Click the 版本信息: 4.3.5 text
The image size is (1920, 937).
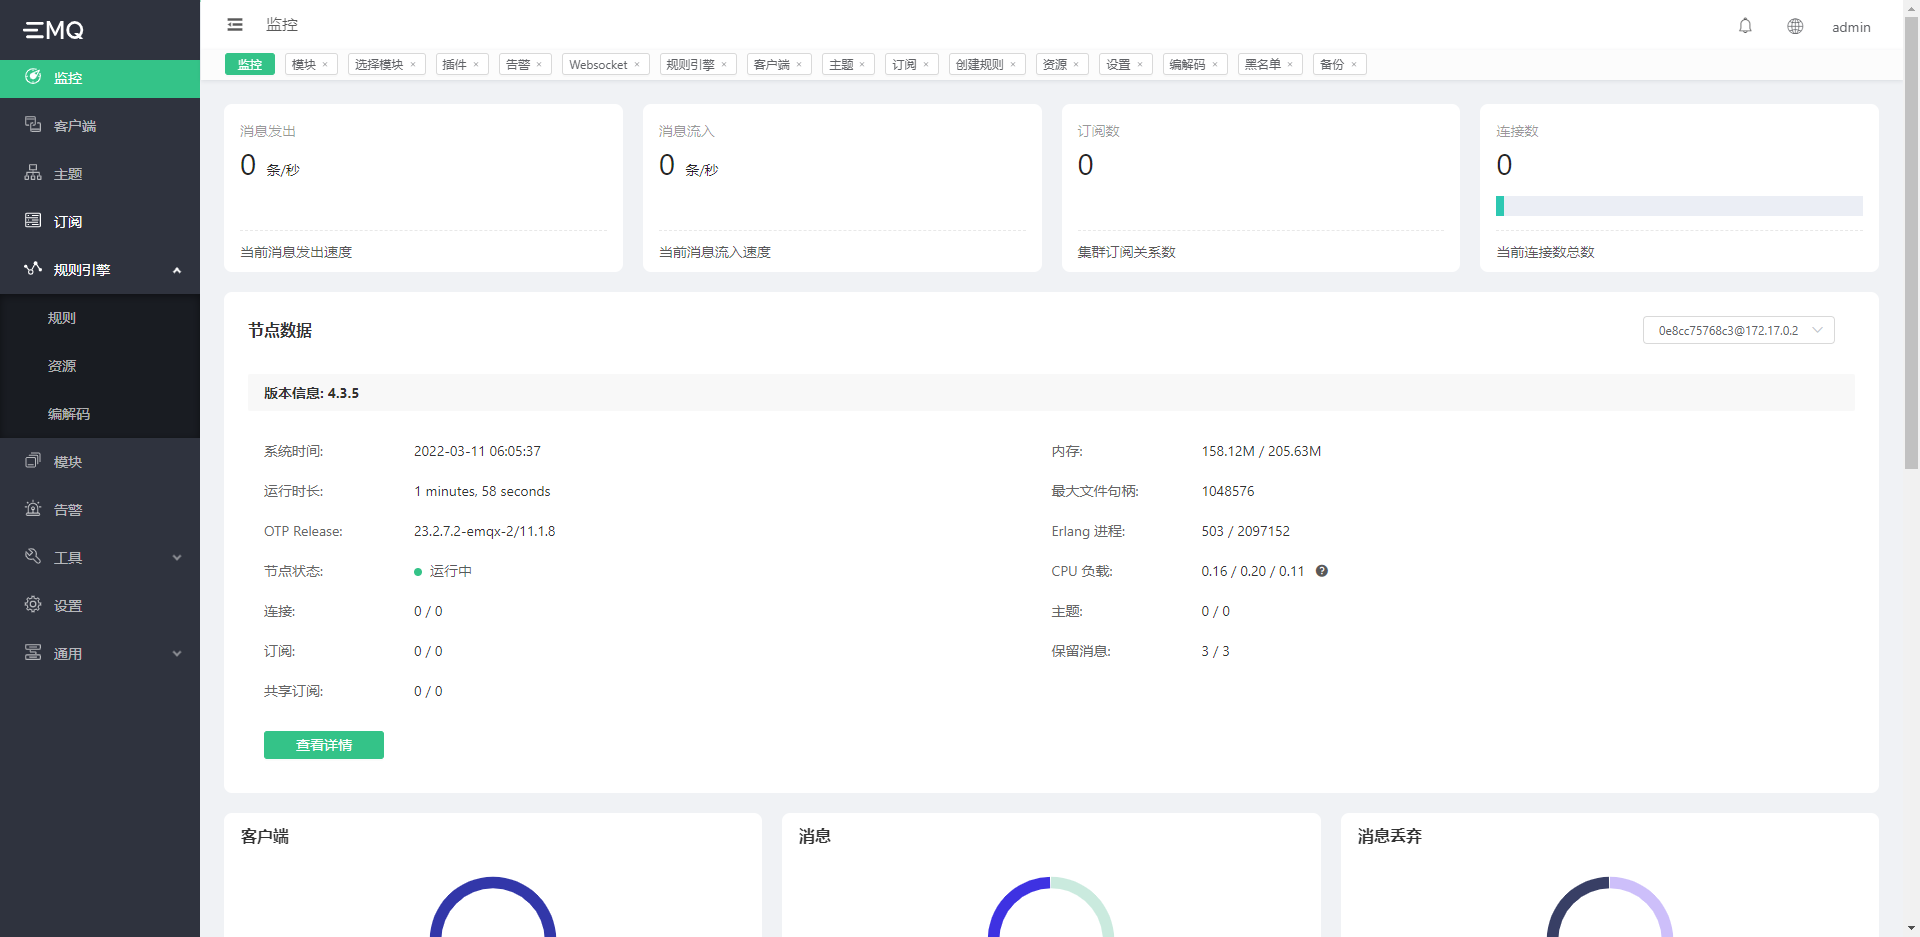coord(311,393)
